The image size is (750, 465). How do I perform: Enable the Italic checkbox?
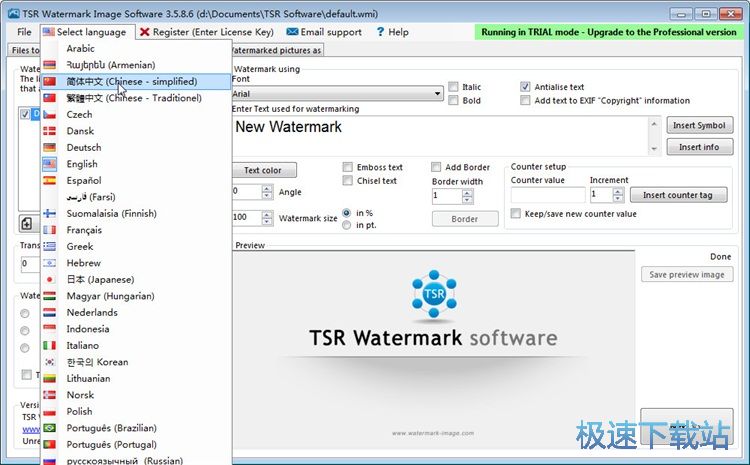453,87
